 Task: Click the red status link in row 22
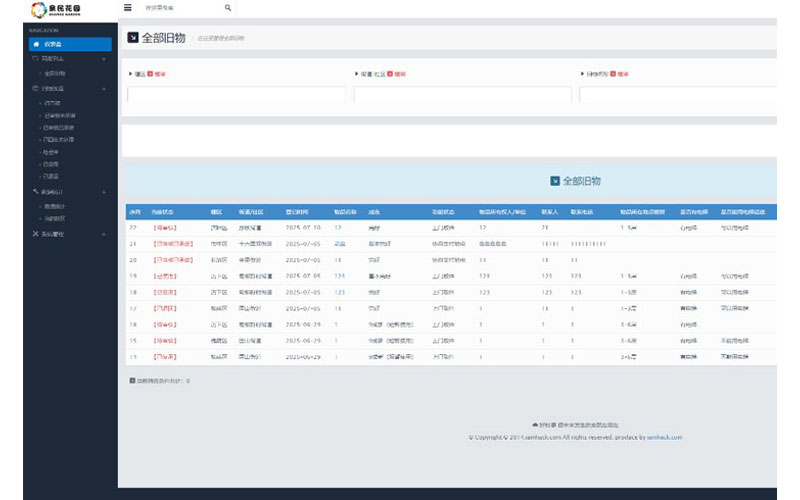165,228
